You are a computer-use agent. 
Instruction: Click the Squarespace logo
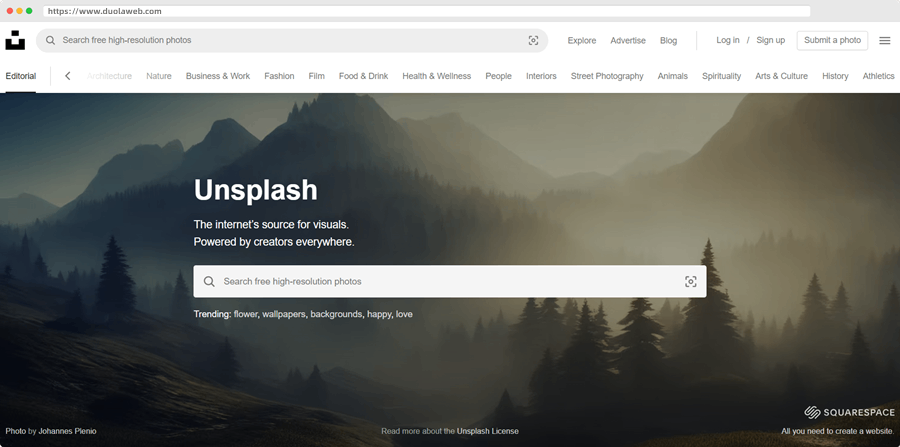849,412
